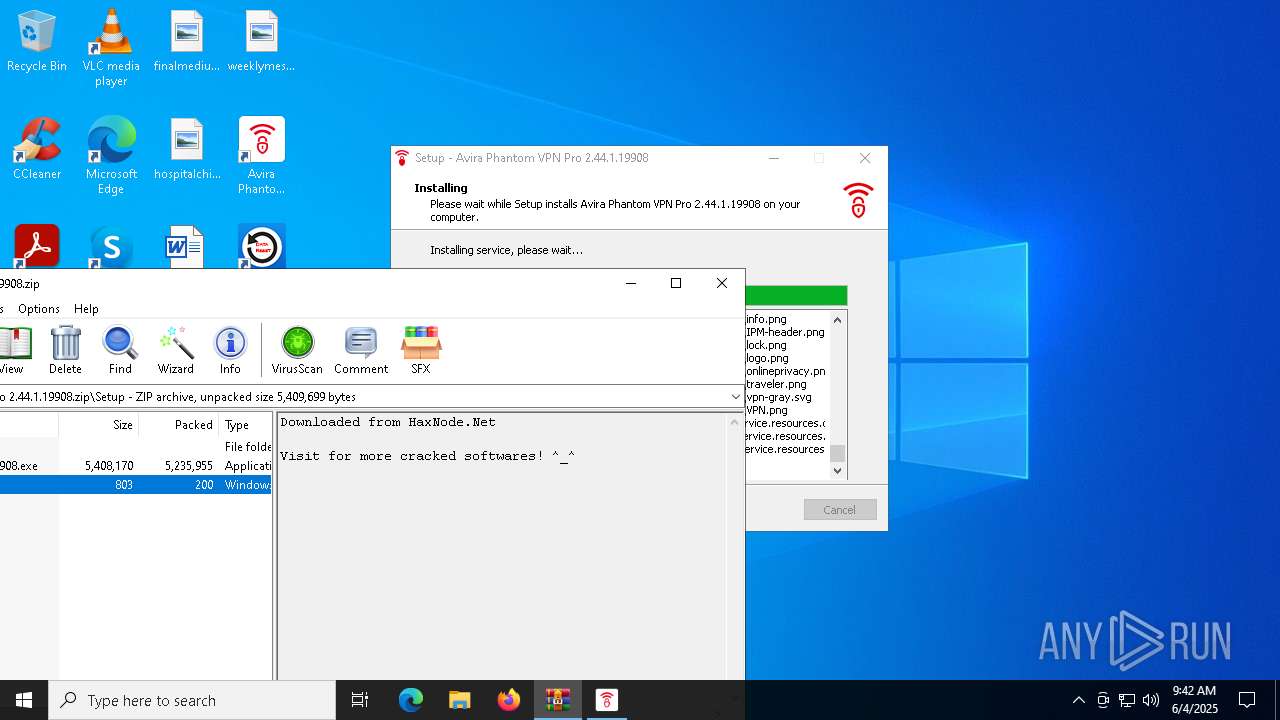The height and width of the screenshot is (720, 1280).
Task: Click the network icon in system tray
Action: coord(1127,700)
